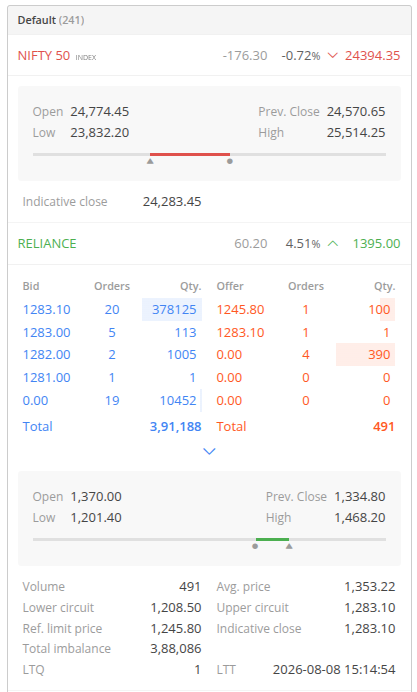417x692 pixels.
Task: Expand market depth with the blue chevron
Action: (209, 451)
